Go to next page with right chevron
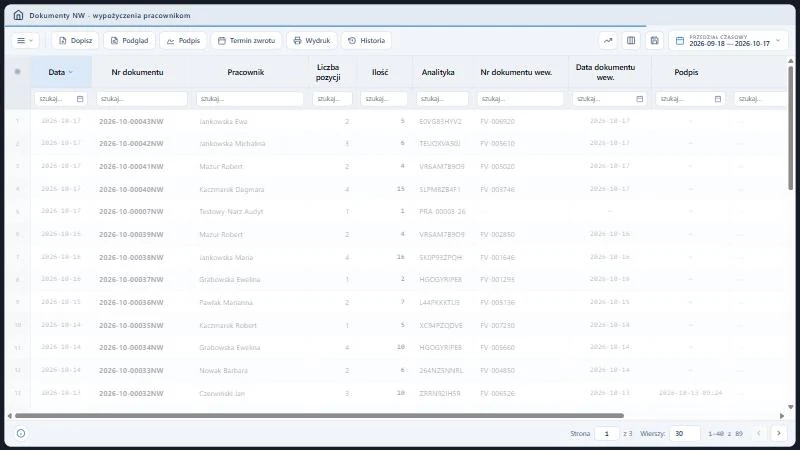This screenshot has width=800, height=450. coord(779,433)
